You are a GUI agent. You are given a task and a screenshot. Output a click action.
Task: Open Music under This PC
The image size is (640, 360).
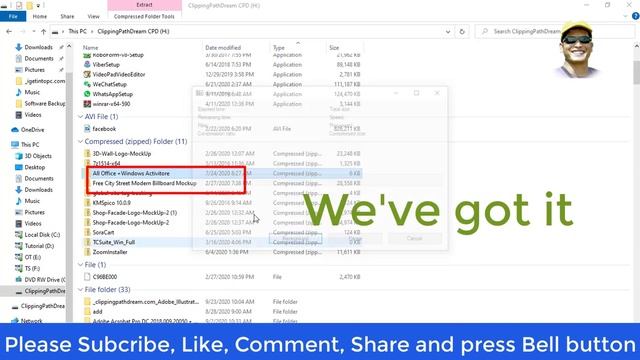pos(32,201)
